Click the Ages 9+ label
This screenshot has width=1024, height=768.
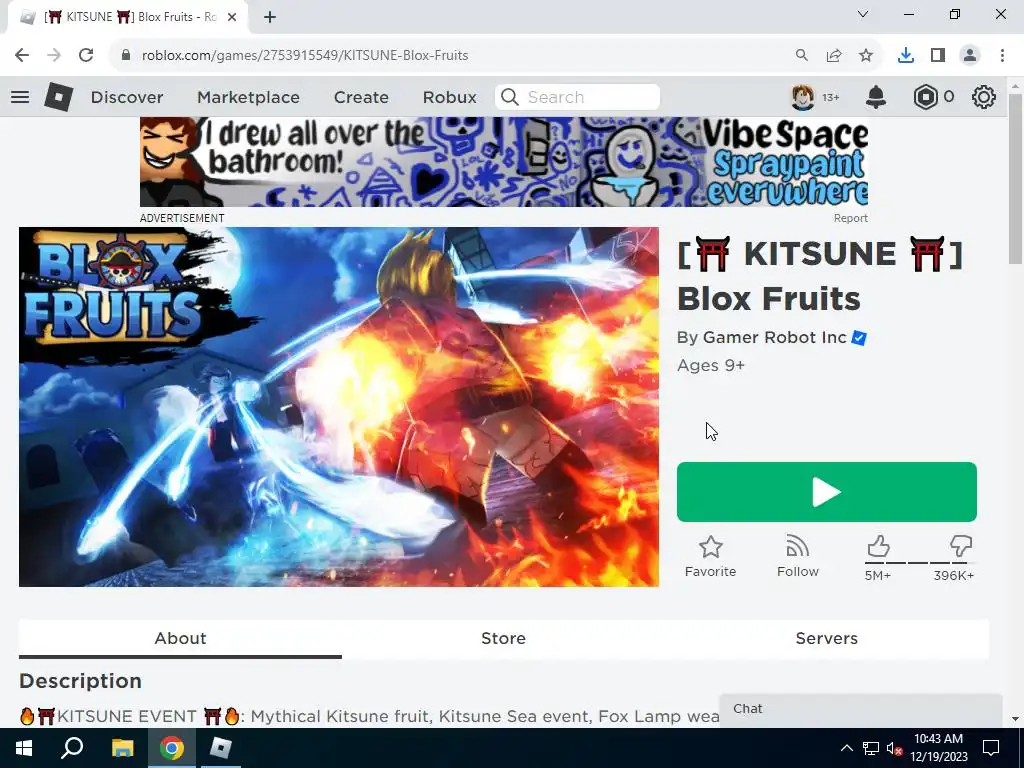711,365
